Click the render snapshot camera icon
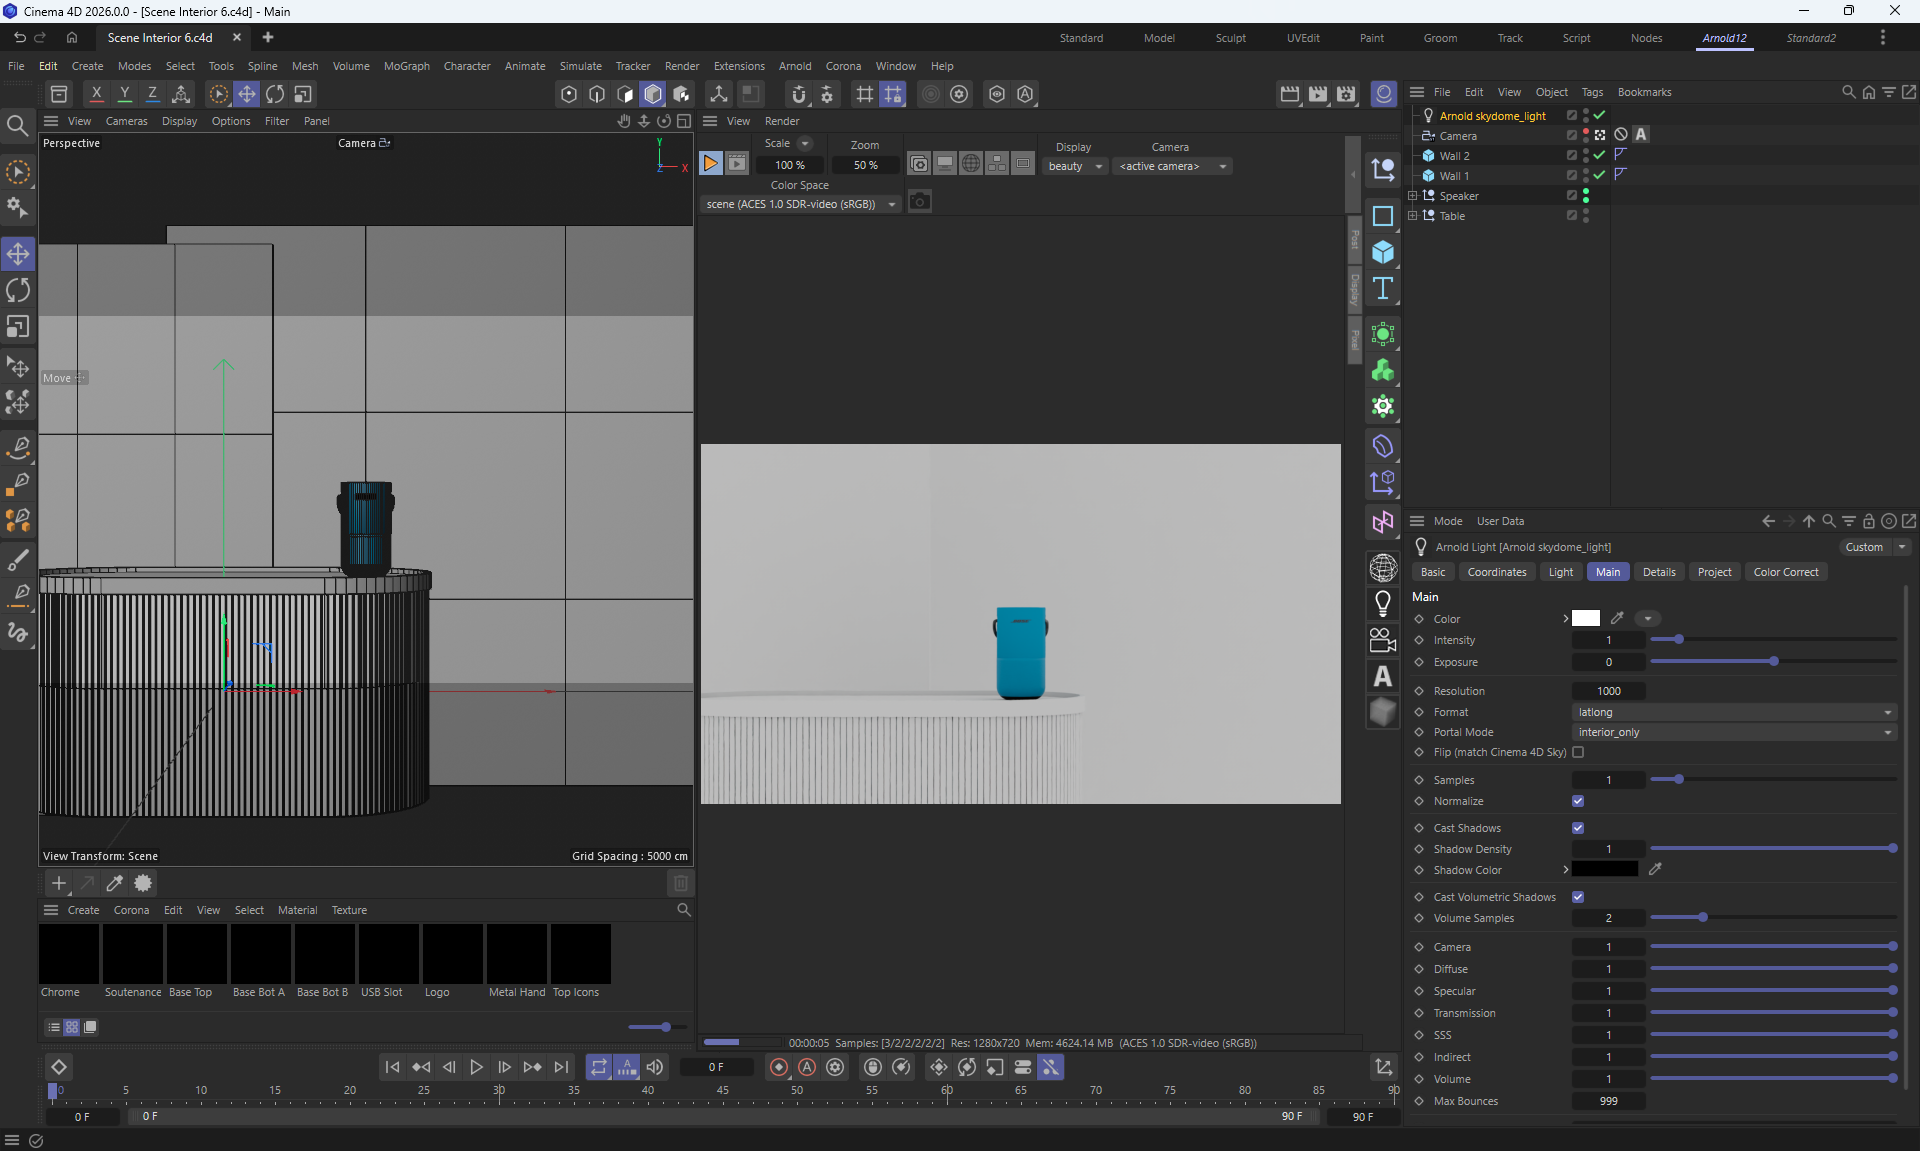Image resolution: width=1920 pixels, height=1151 pixels. point(920,202)
